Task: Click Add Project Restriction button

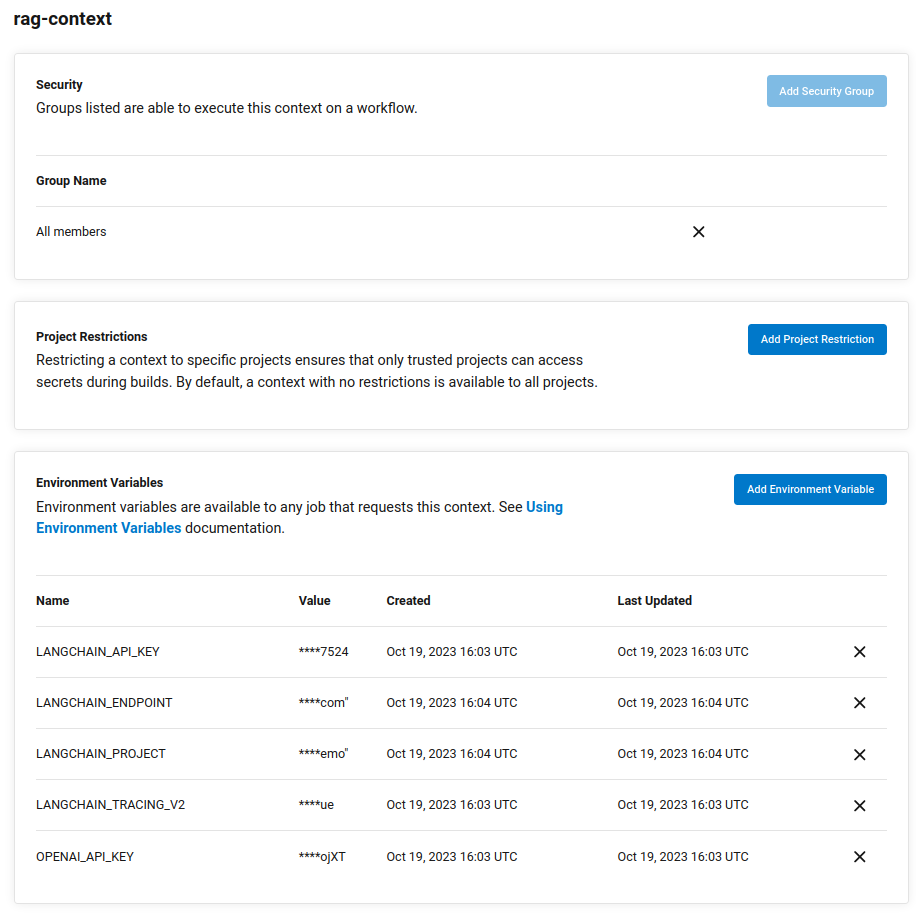Action: 817,339
